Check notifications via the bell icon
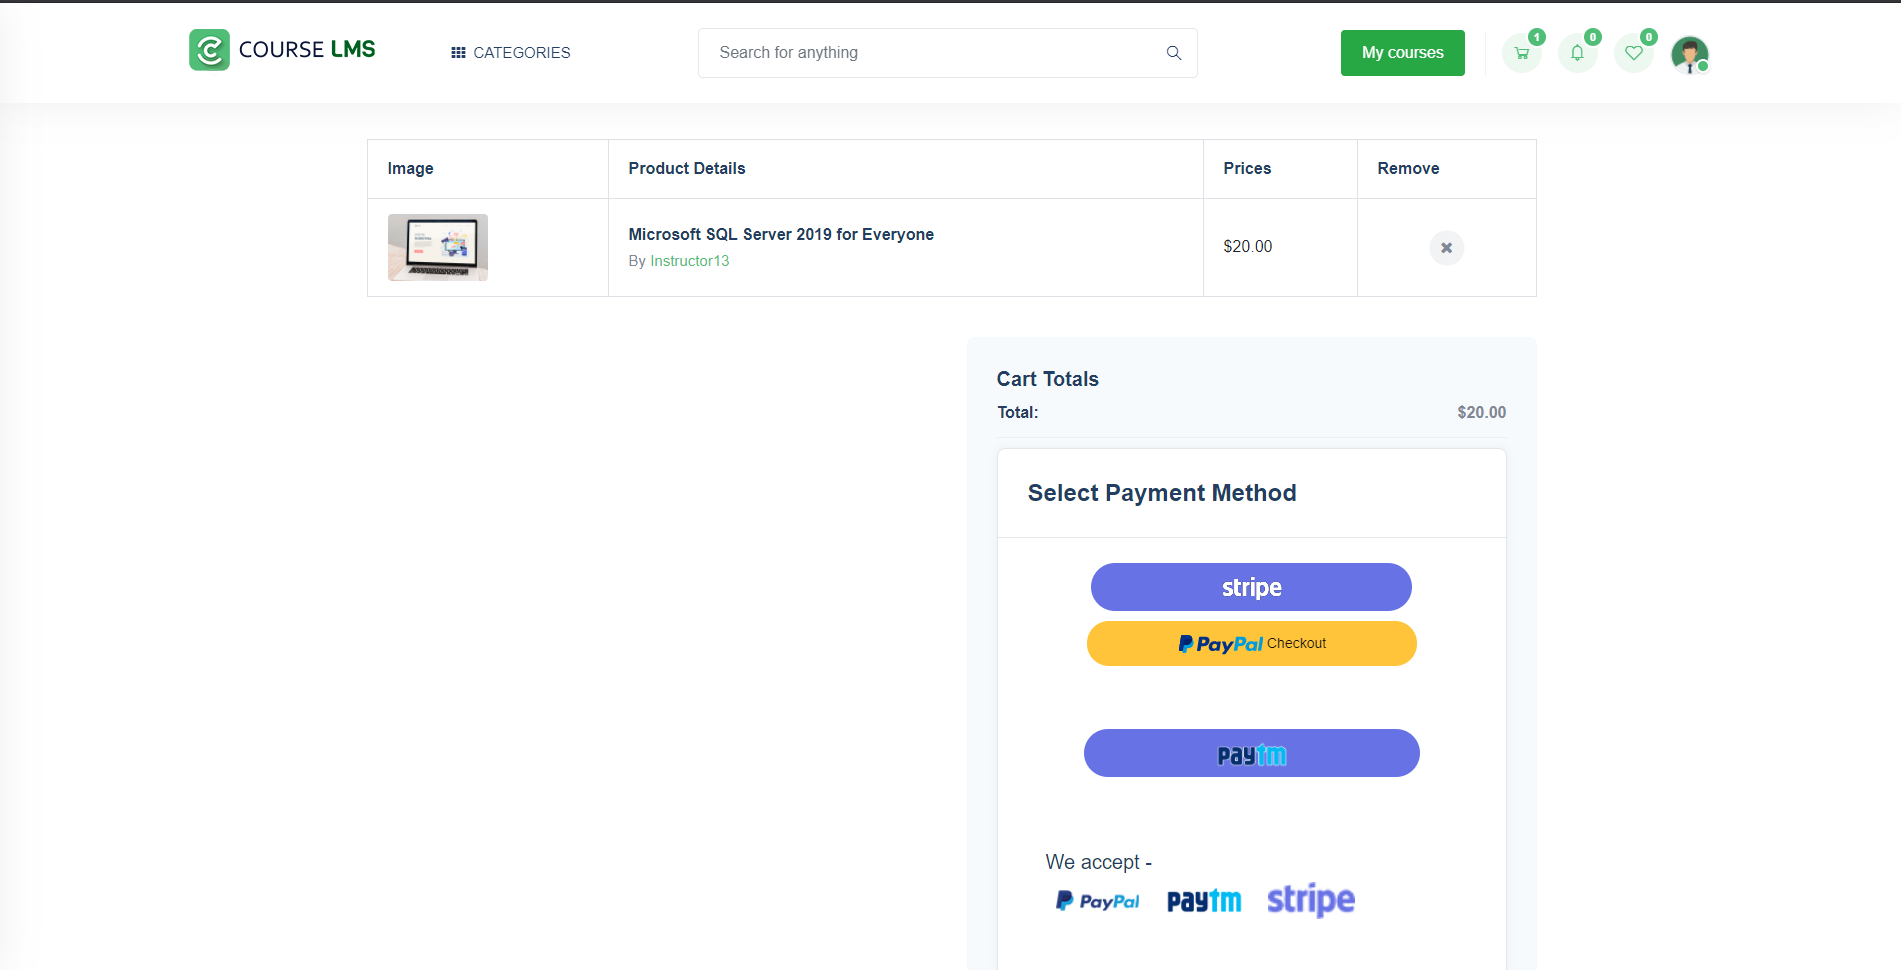1901x970 pixels. (1577, 53)
